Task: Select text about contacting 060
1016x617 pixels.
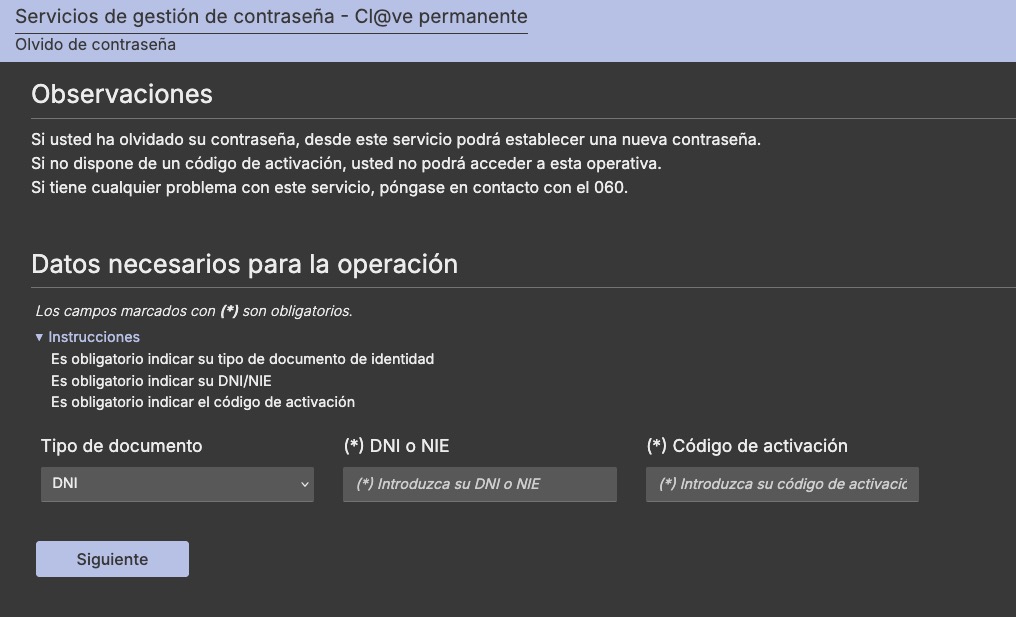Action: click(329, 187)
